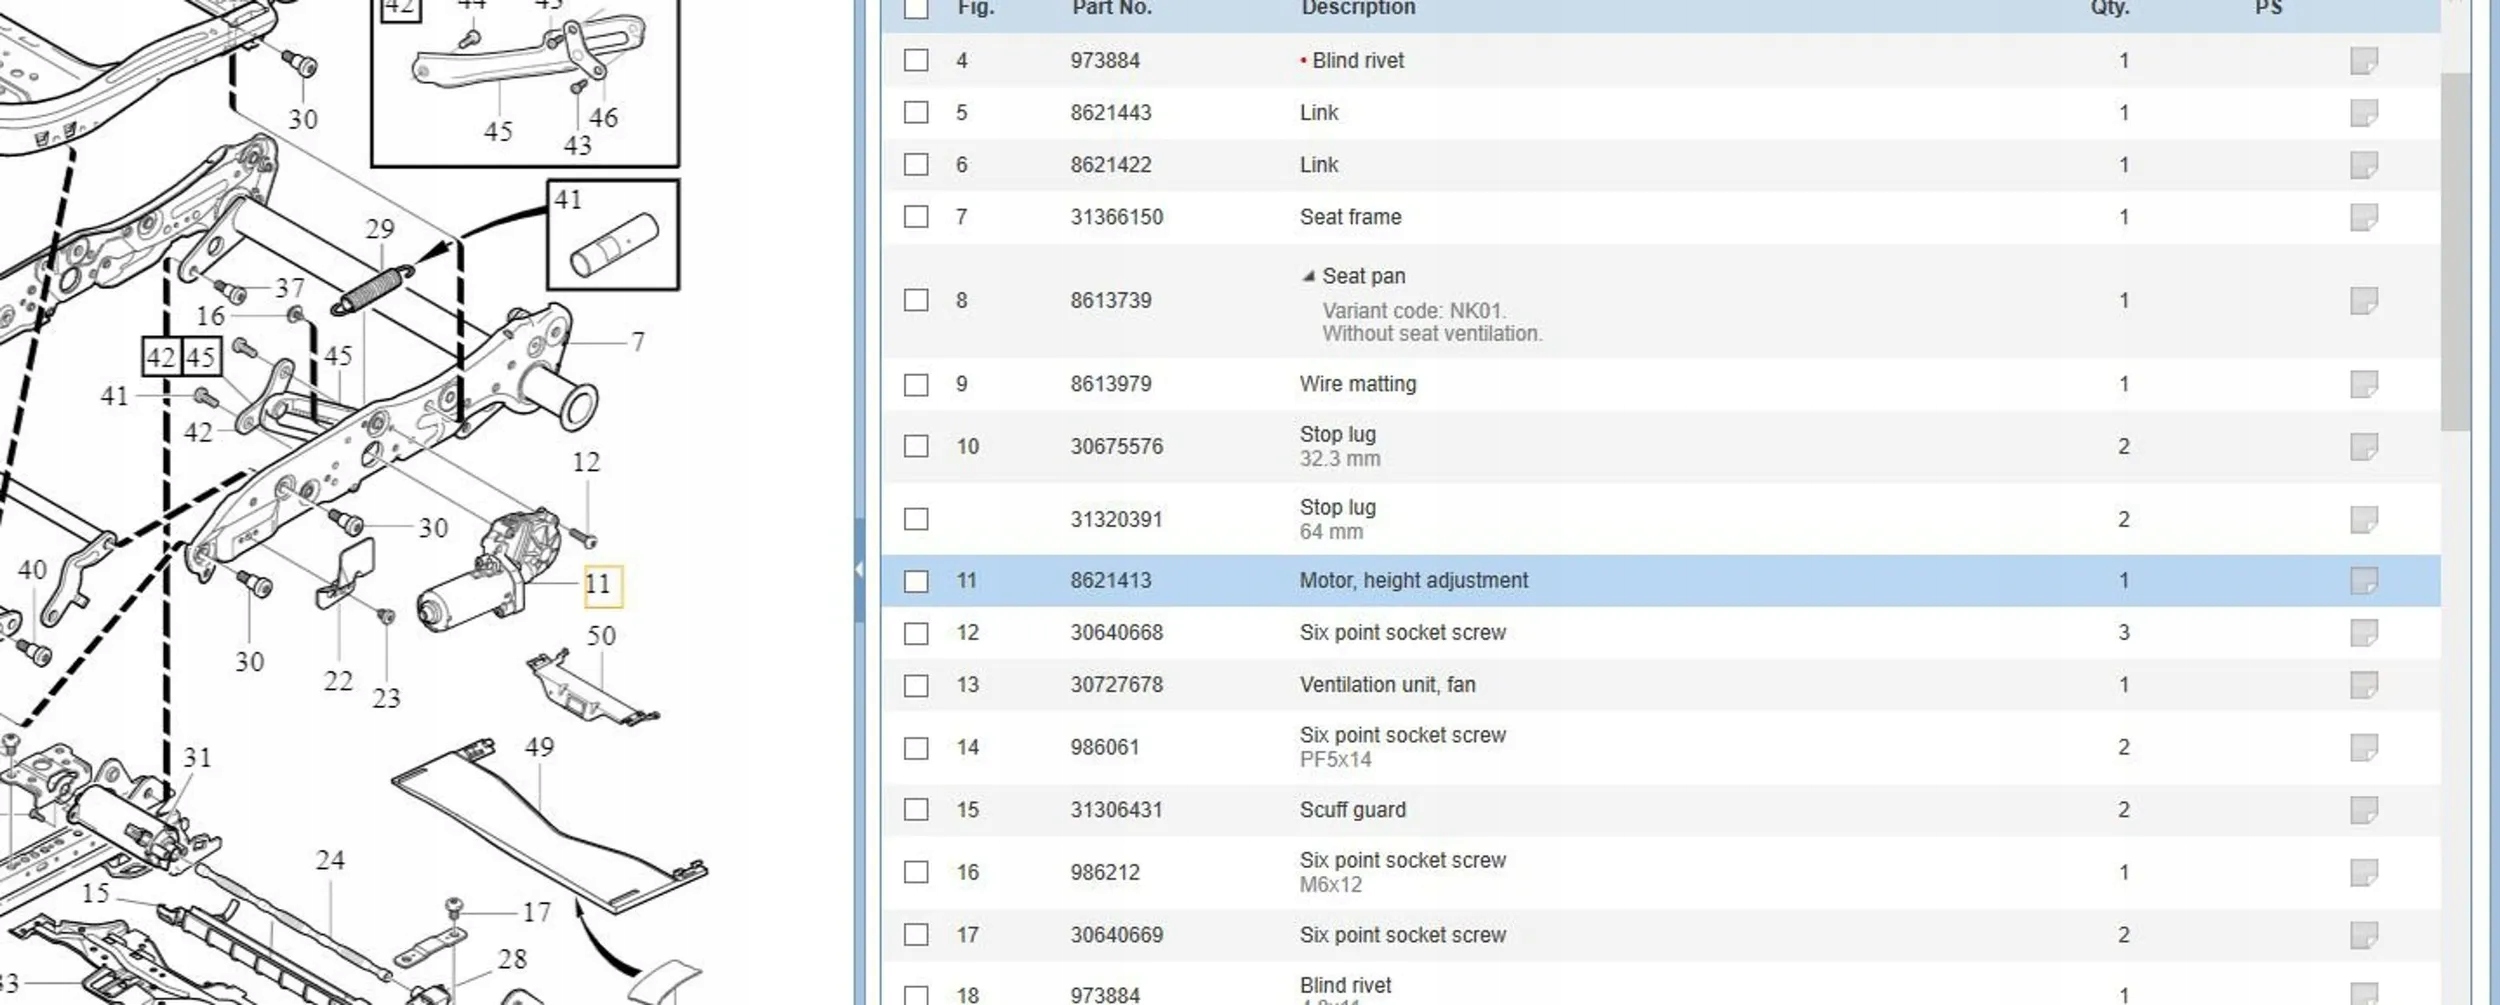The height and width of the screenshot is (1005, 2500).
Task: Click the note icon for screw PF5x14
Action: coord(2364,748)
